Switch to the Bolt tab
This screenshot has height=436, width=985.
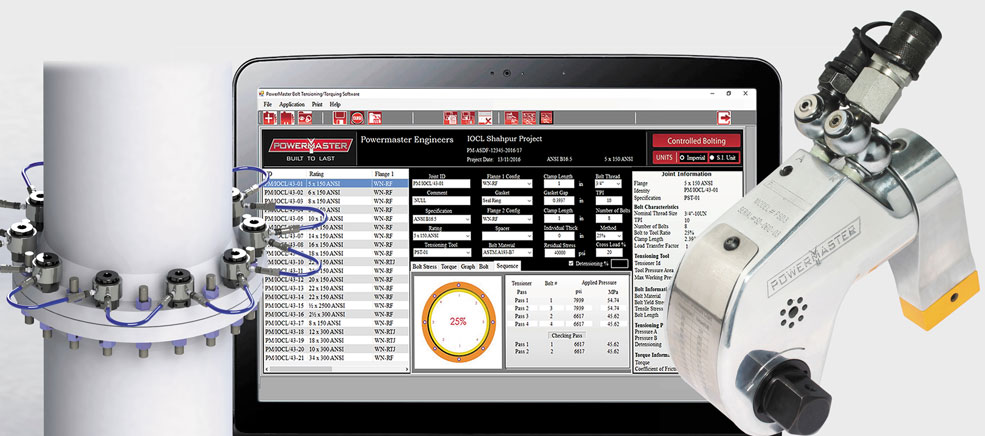[x=484, y=266]
